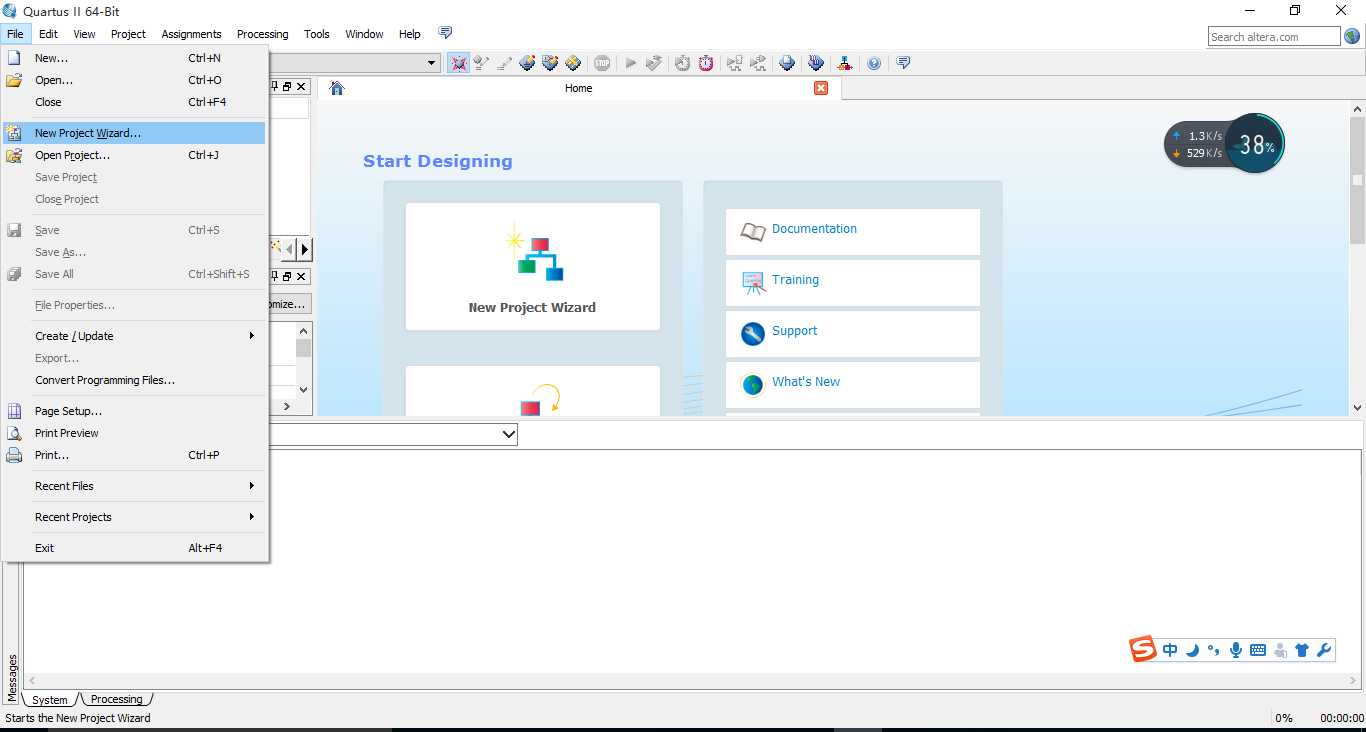Click the toolbar icon right of pink chip

(x=481, y=63)
